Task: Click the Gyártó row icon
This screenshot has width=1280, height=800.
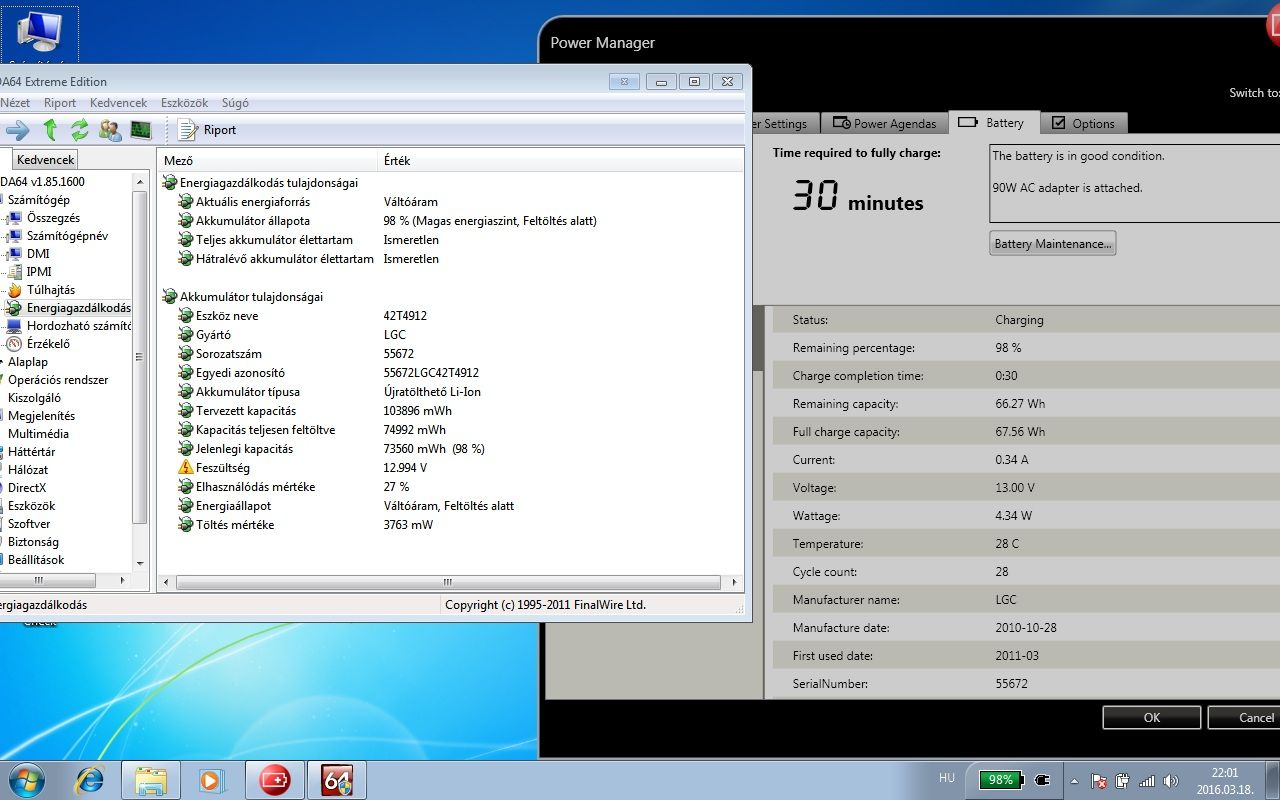Action: click(x=185, y=335)
